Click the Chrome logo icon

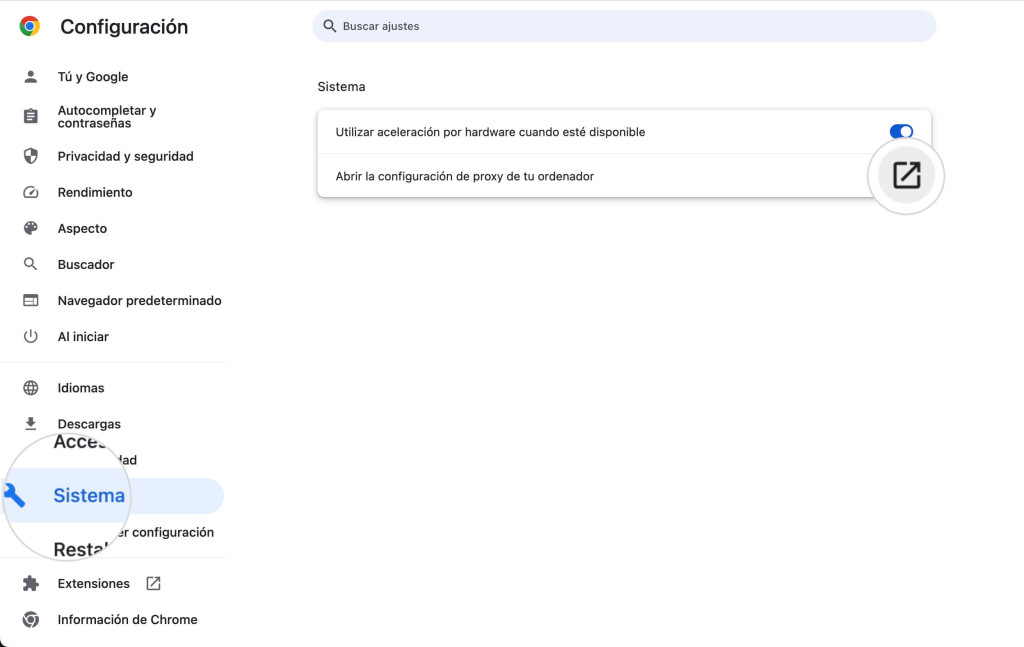[29, 26]
